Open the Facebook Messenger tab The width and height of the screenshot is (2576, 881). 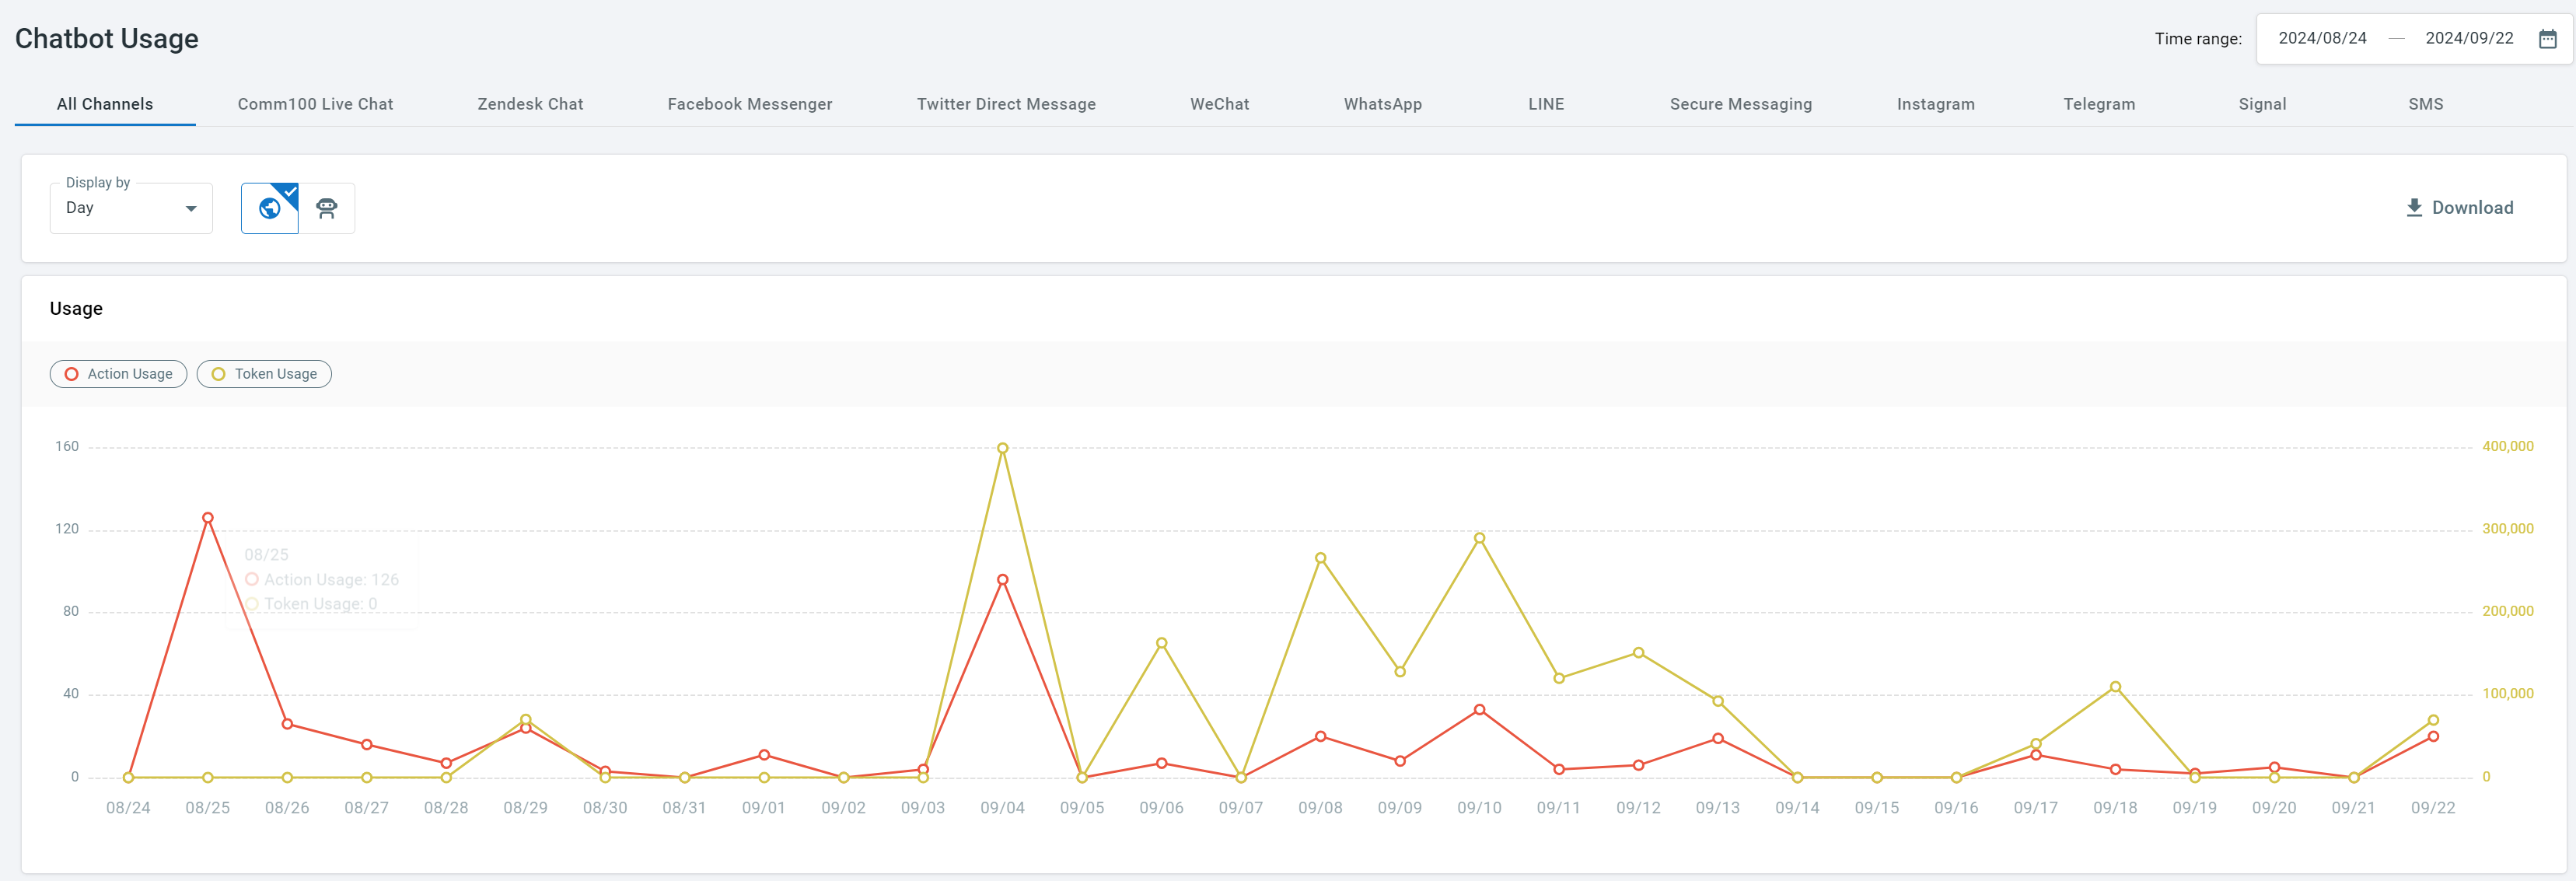click(749, 104)
